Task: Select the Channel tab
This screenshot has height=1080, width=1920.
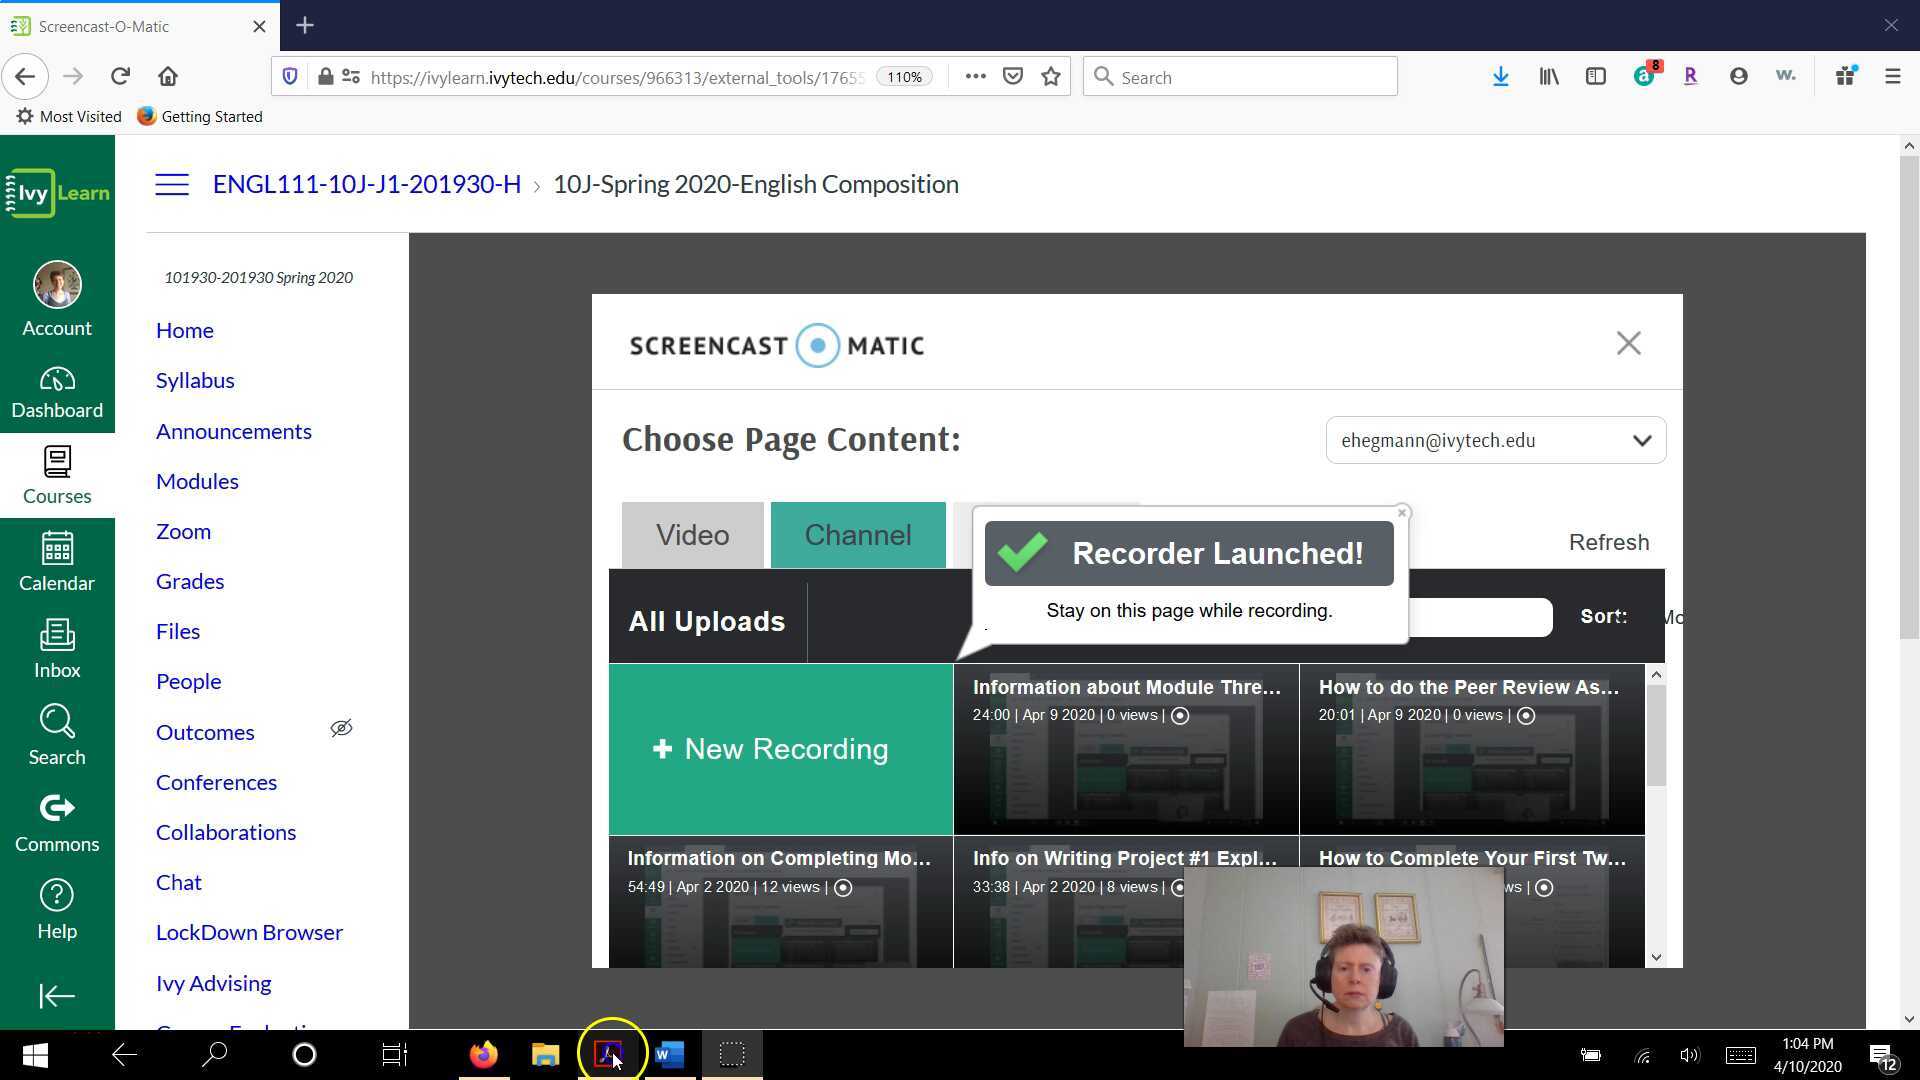Action: click(858, 536)
